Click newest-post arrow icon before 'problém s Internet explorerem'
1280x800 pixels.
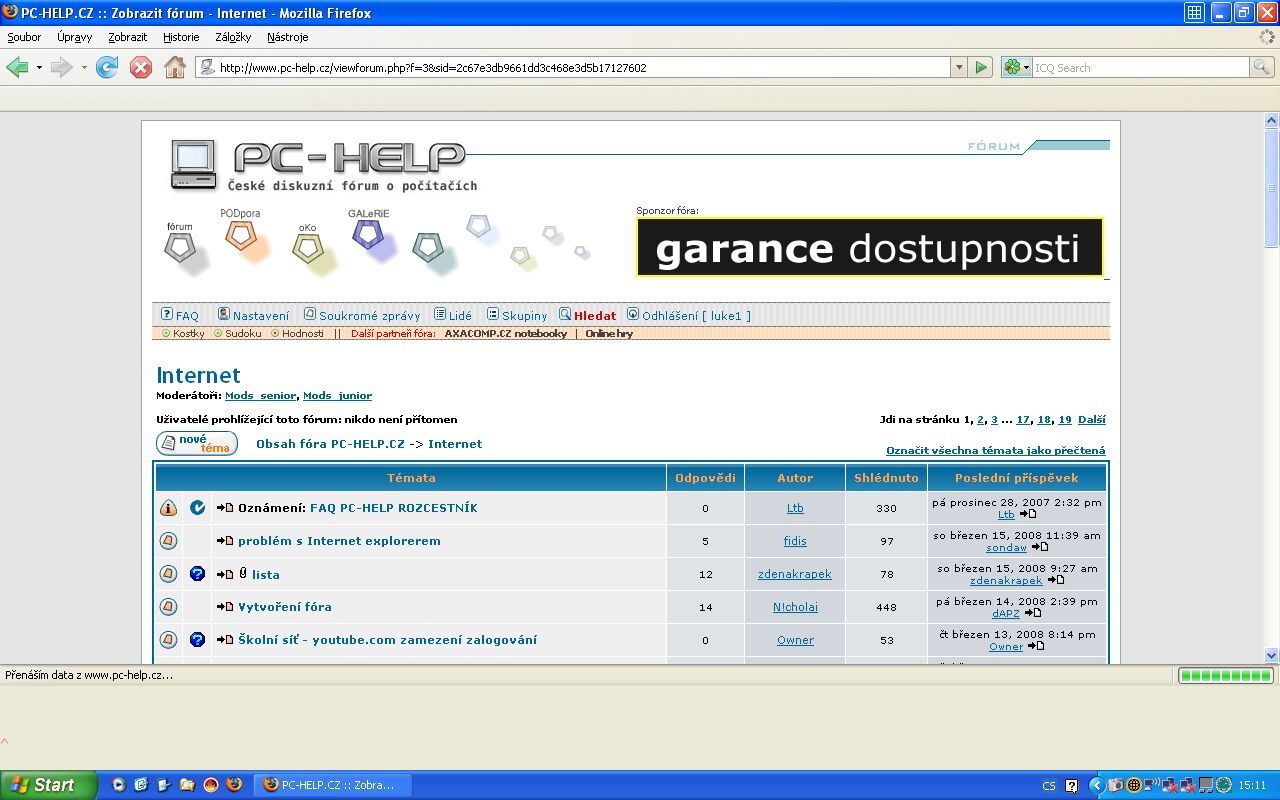pos(225,541)
